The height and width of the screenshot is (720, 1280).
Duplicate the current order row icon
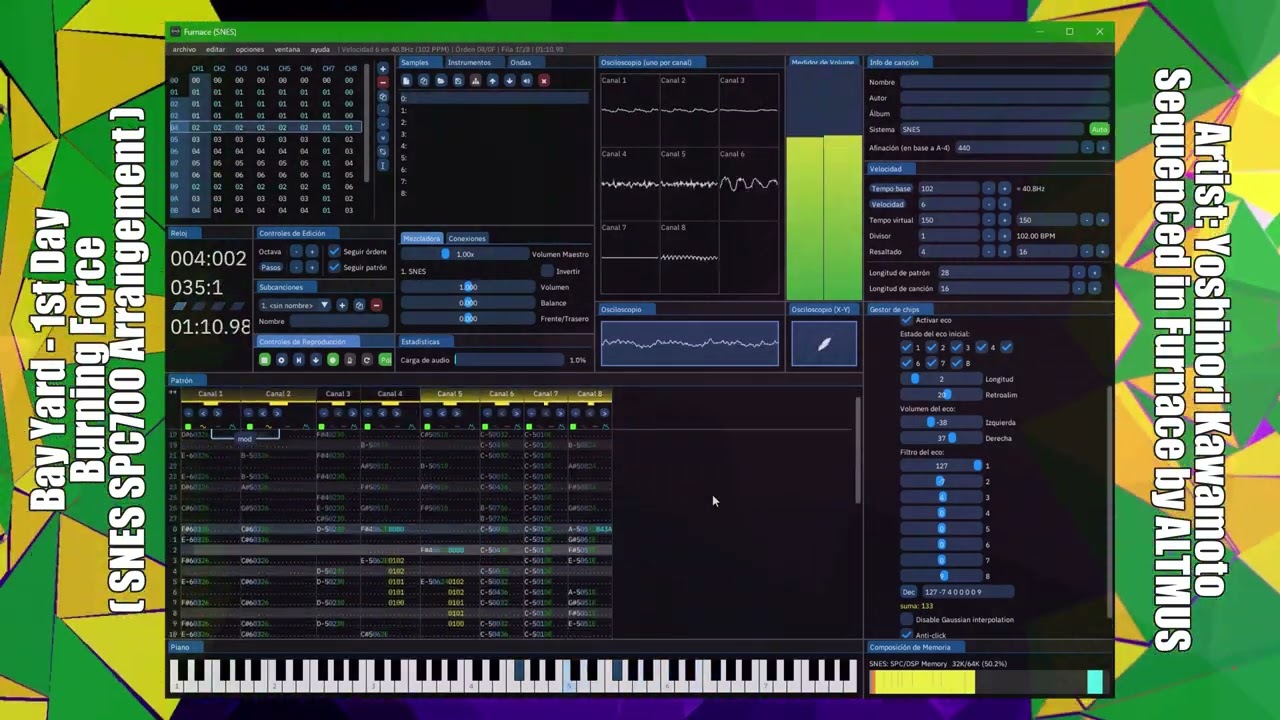pos(383,97)
